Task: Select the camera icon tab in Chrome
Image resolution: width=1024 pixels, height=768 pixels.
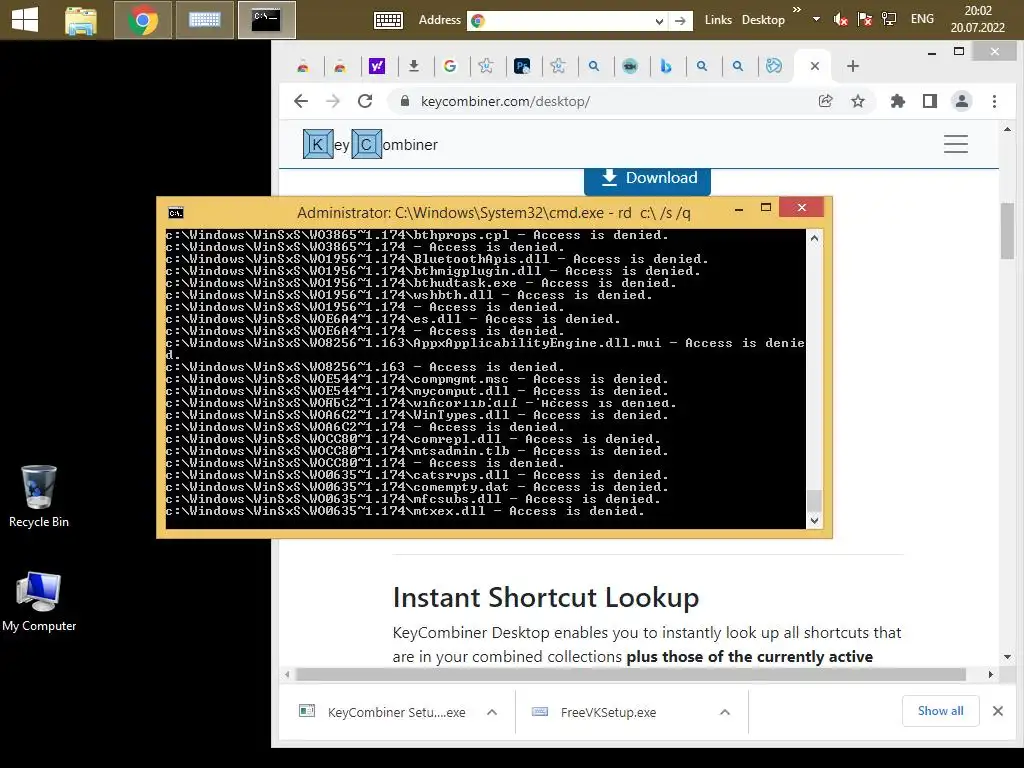Action: click(x=630, y=66)
